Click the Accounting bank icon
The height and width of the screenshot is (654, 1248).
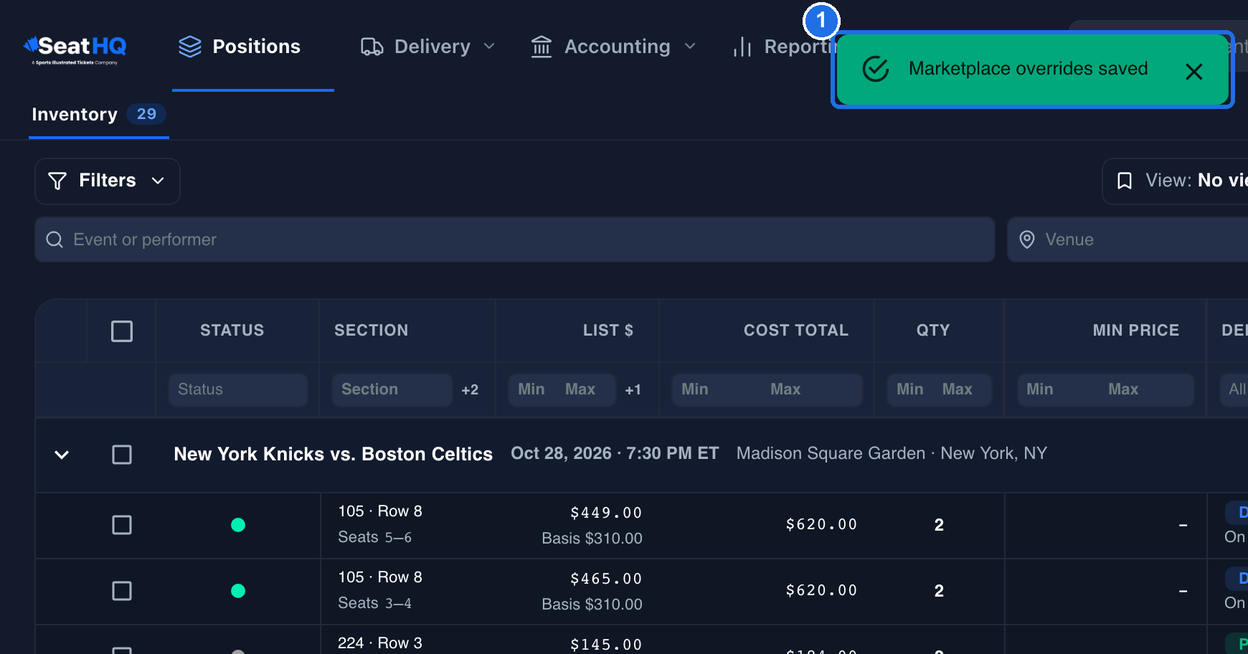pyautogui.click(x=541, y=47)
